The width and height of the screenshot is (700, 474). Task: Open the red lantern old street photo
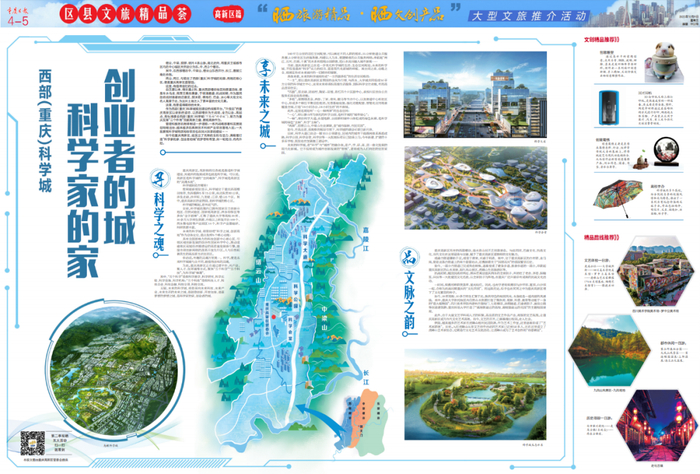(x=655, y=425)
